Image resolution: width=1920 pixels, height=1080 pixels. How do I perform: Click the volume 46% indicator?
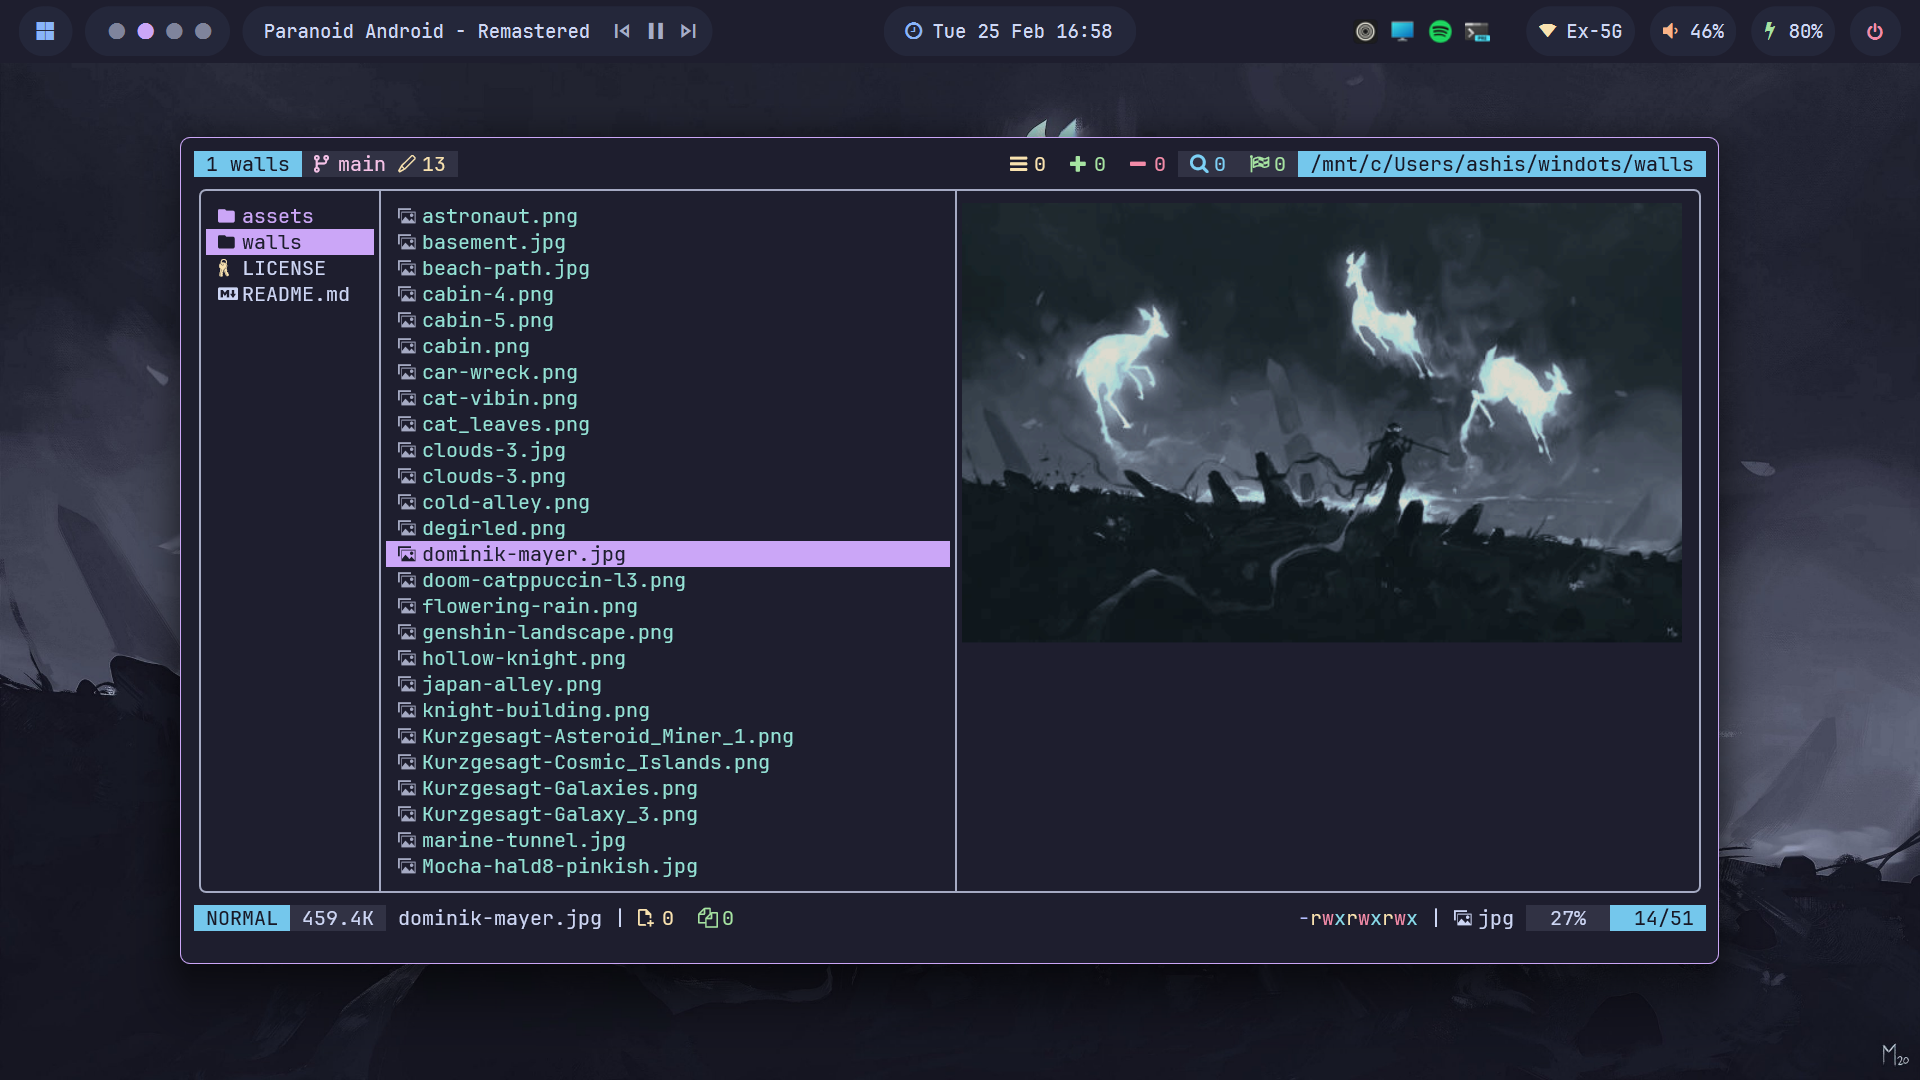click(1693, 31)
